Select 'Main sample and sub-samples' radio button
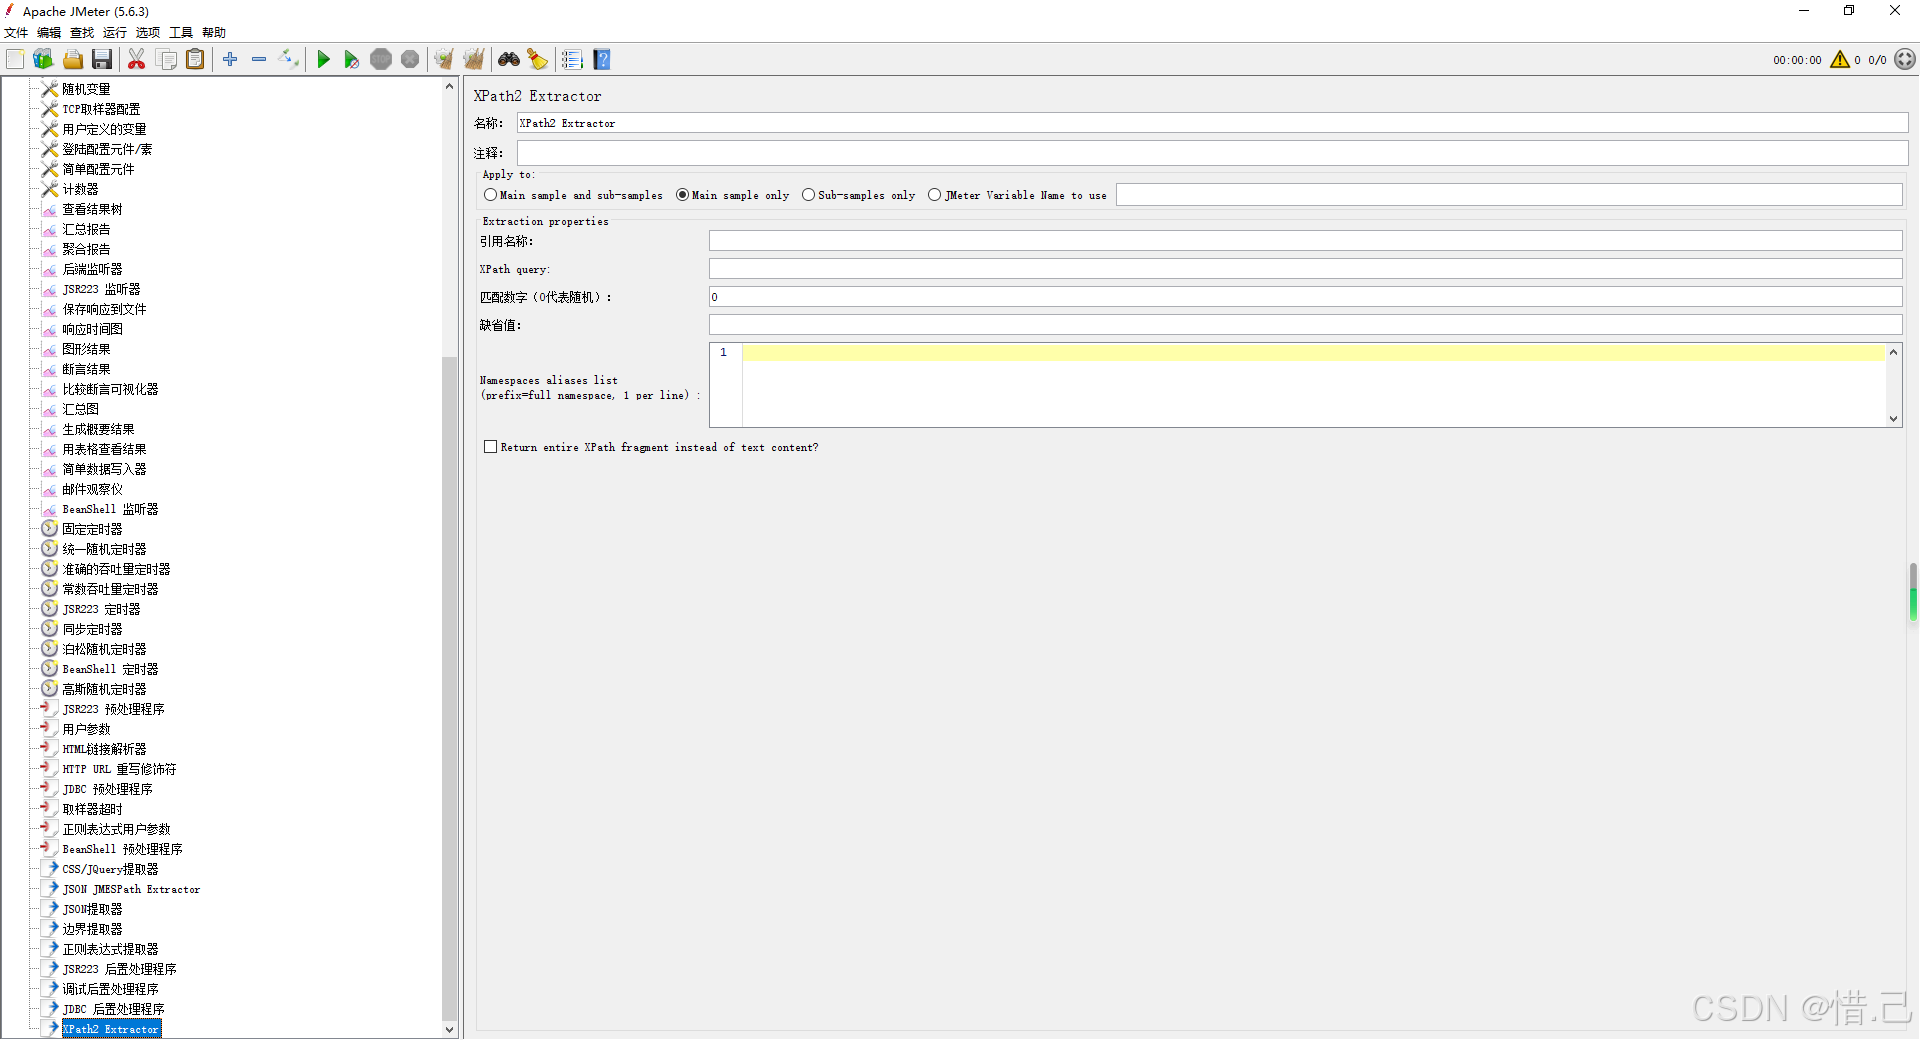This screenshot has height=1040, width=1920. coord(490,195)
